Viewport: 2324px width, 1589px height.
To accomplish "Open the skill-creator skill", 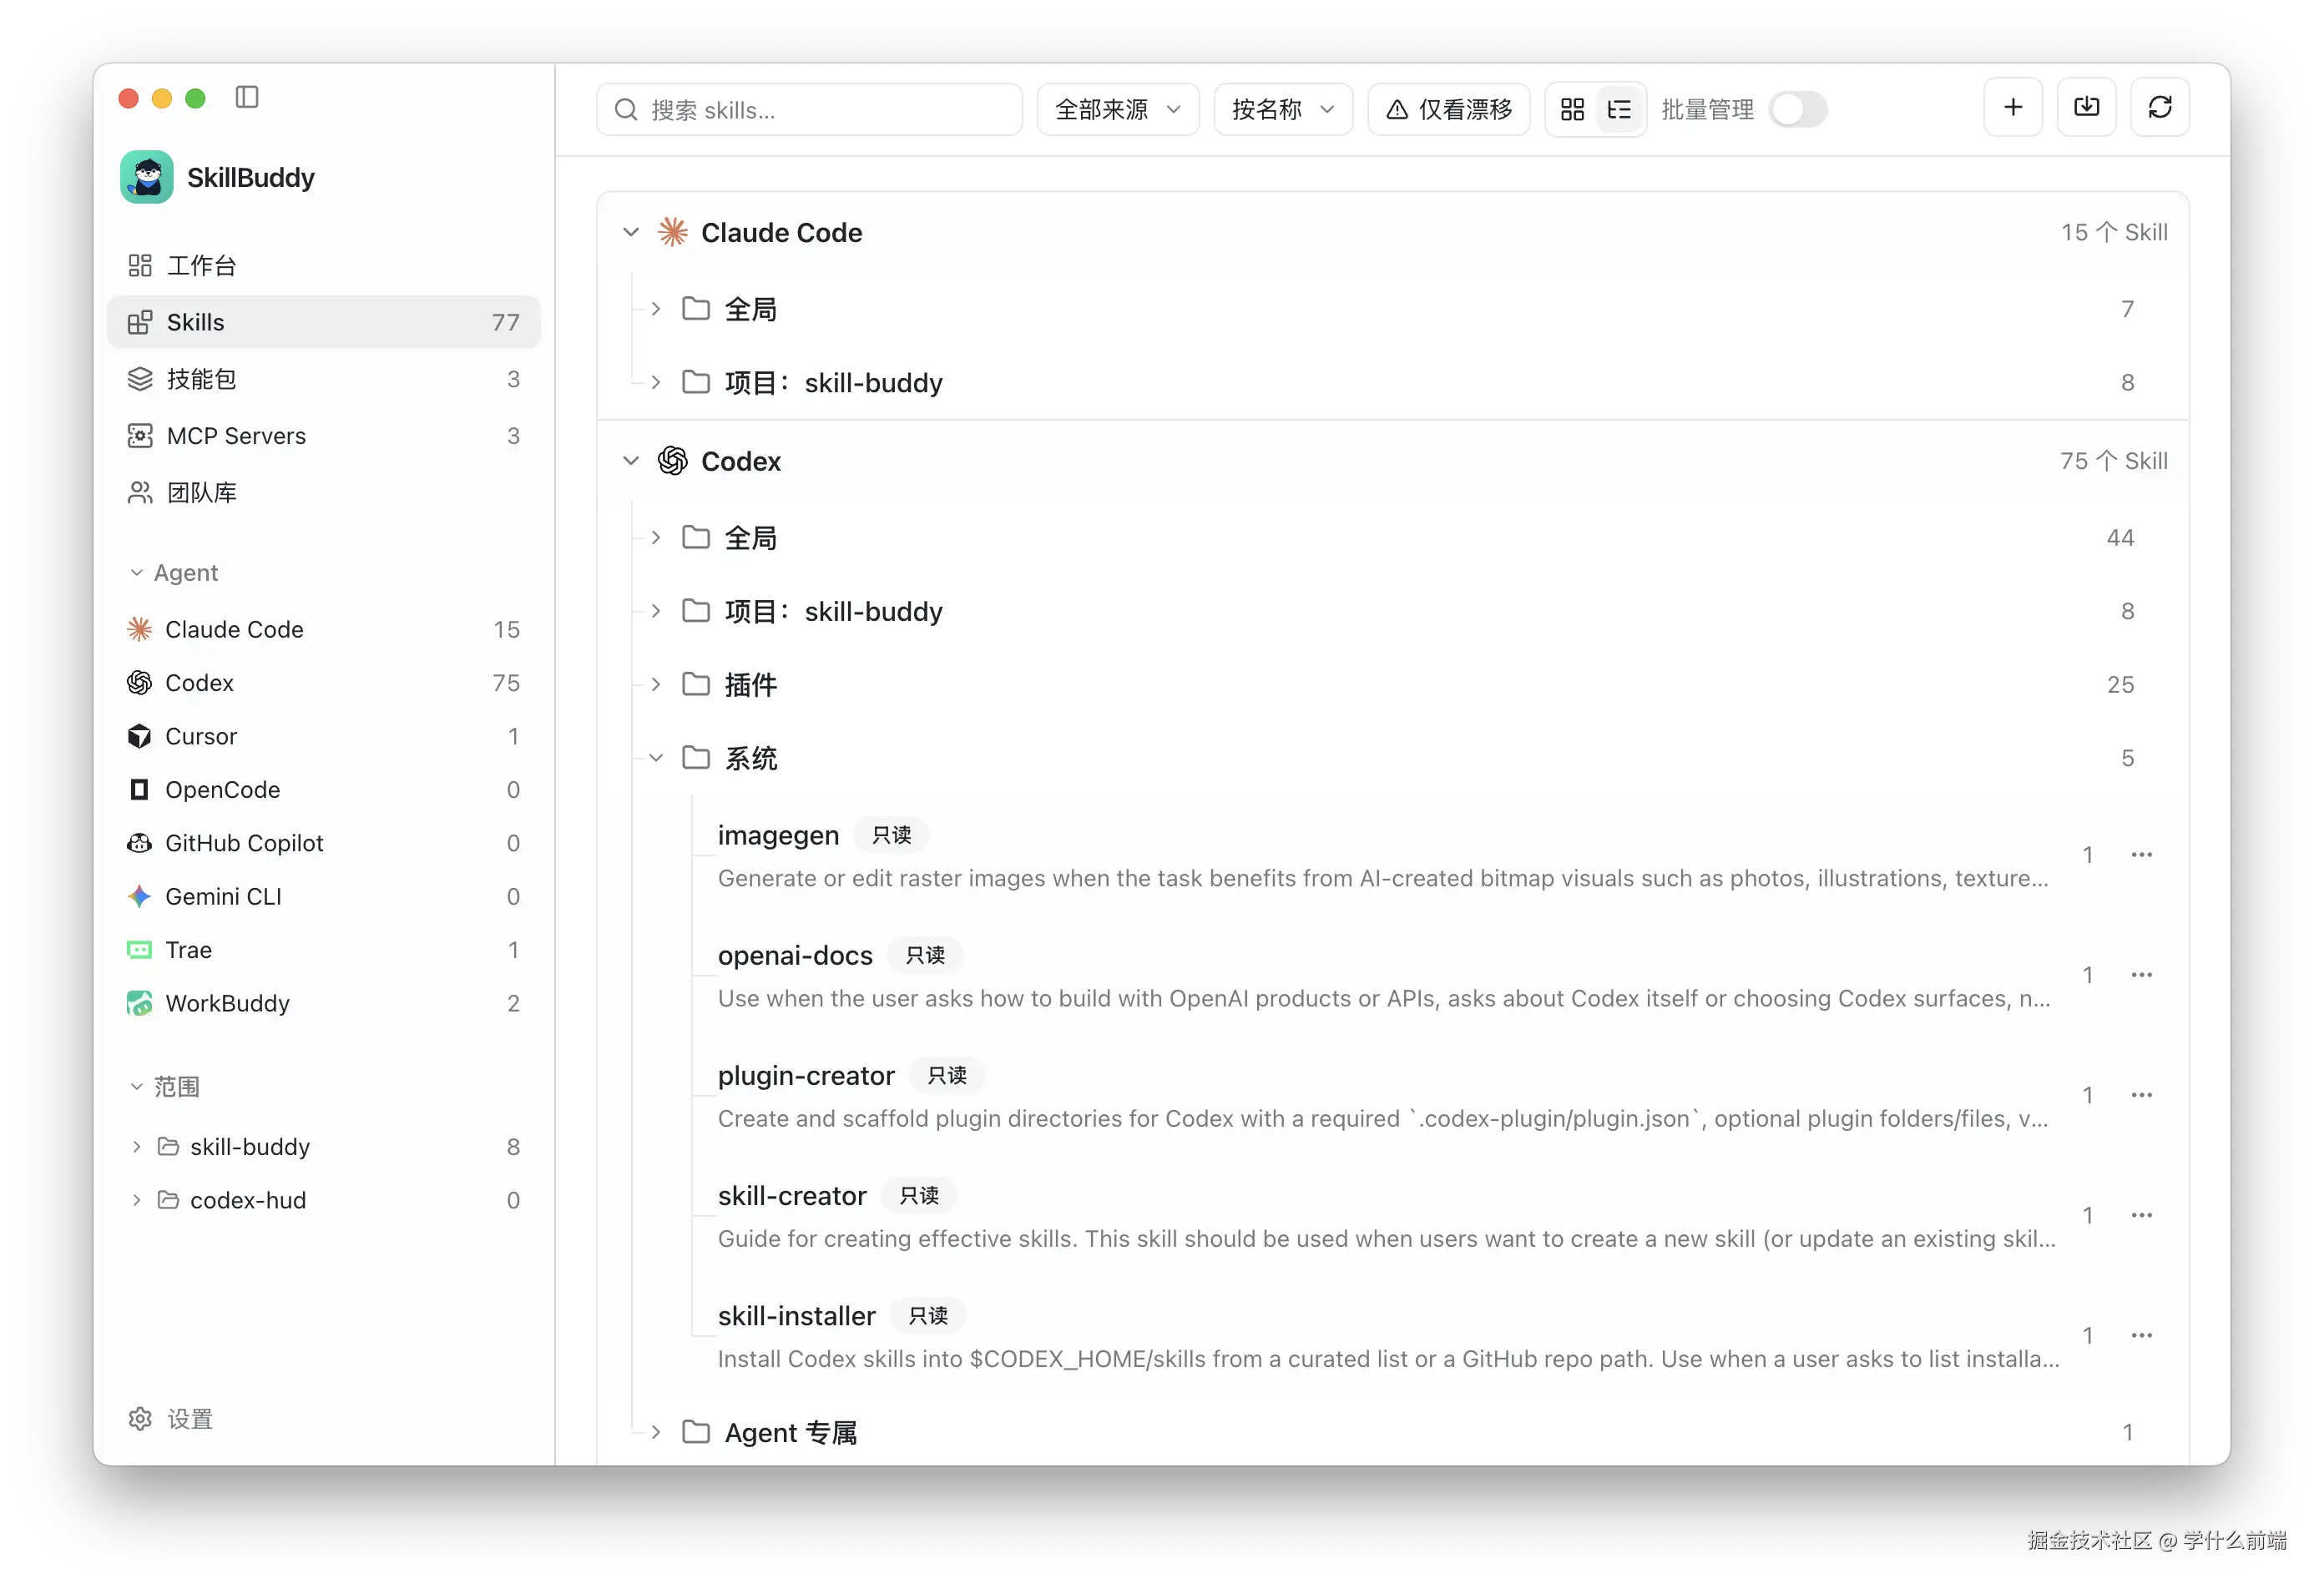I will [x=792, y=1195].
